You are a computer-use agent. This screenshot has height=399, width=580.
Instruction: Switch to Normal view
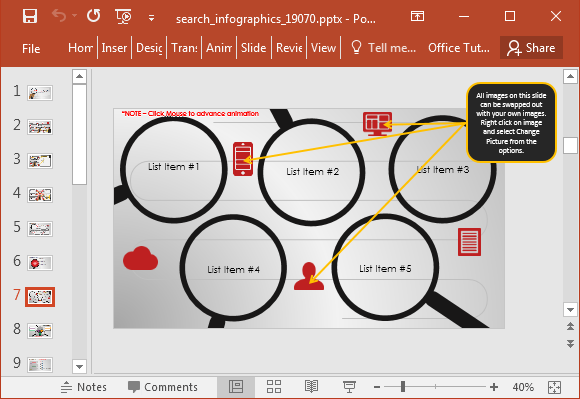[x=236, y=387]
